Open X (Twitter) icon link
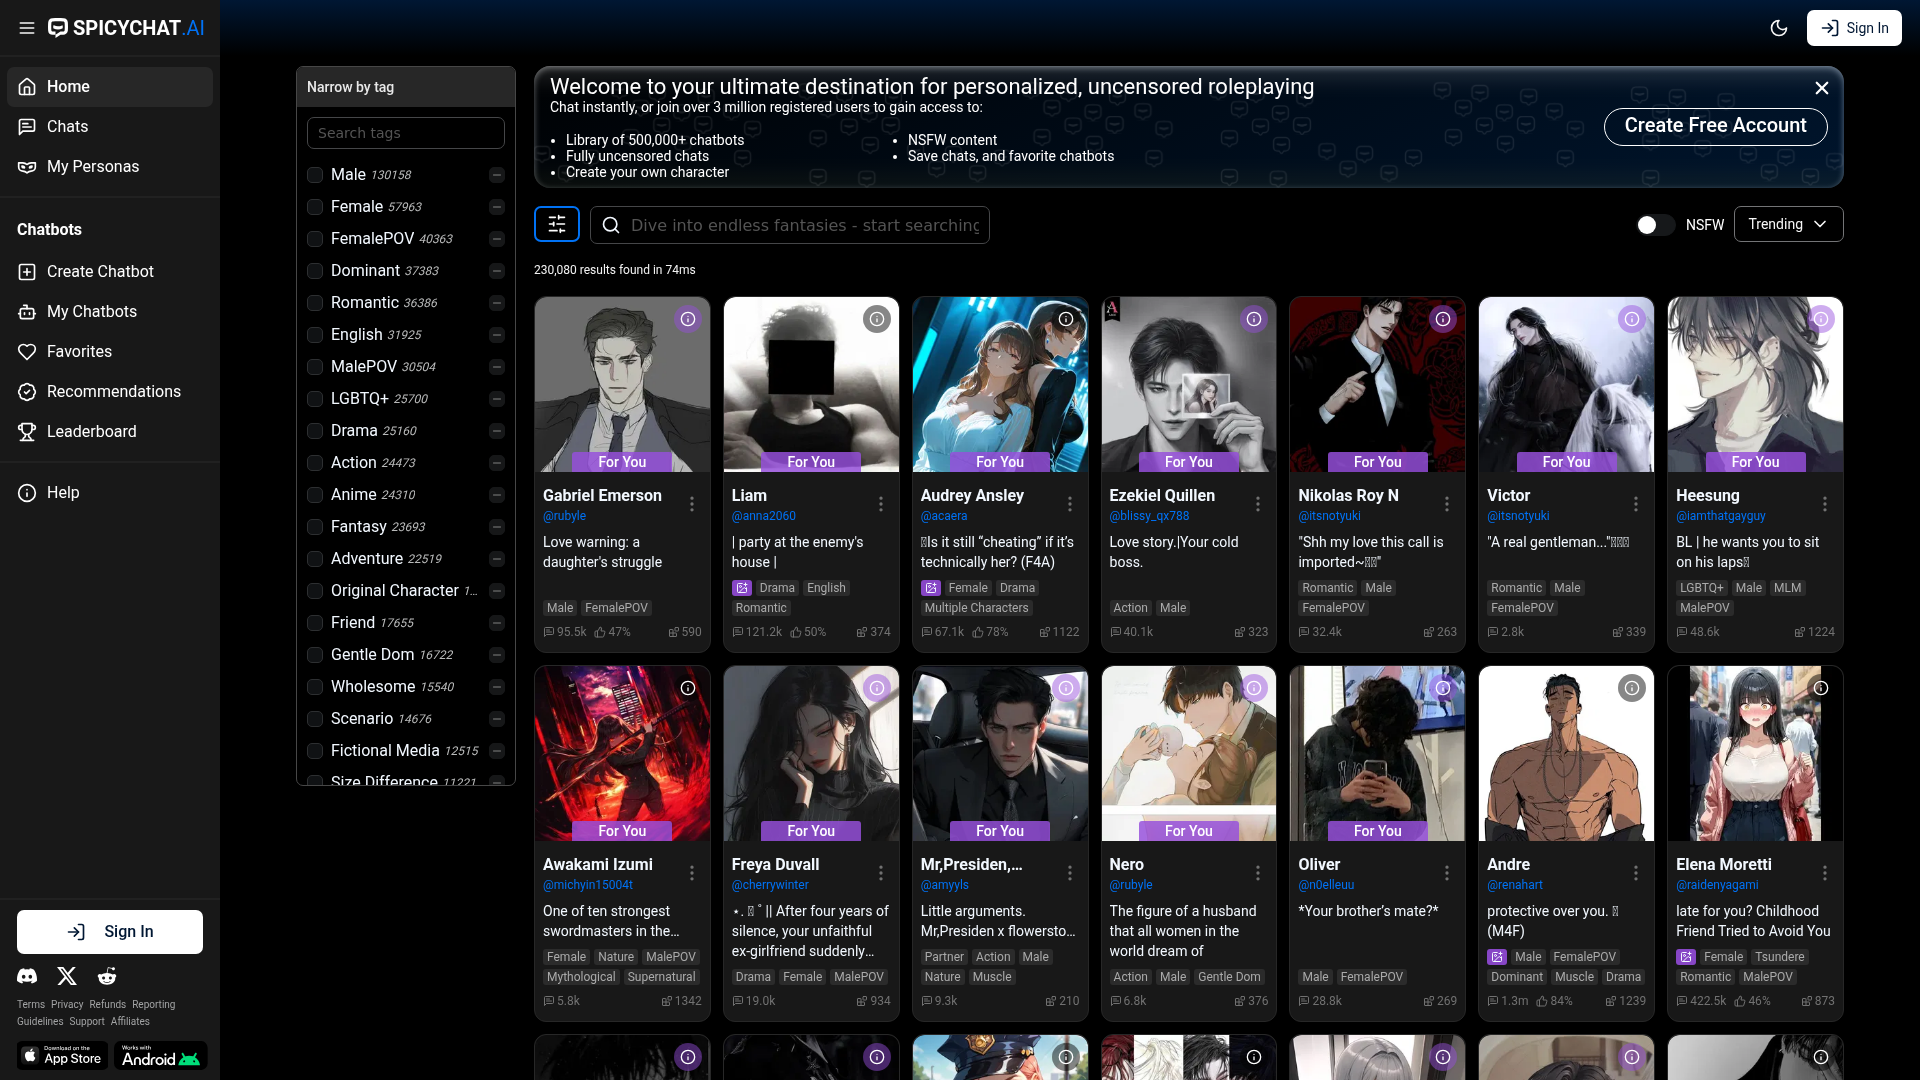Image resolution: width=1920 pixels, height=1080 pixels. pyautogui.click(x=67, y=976)
